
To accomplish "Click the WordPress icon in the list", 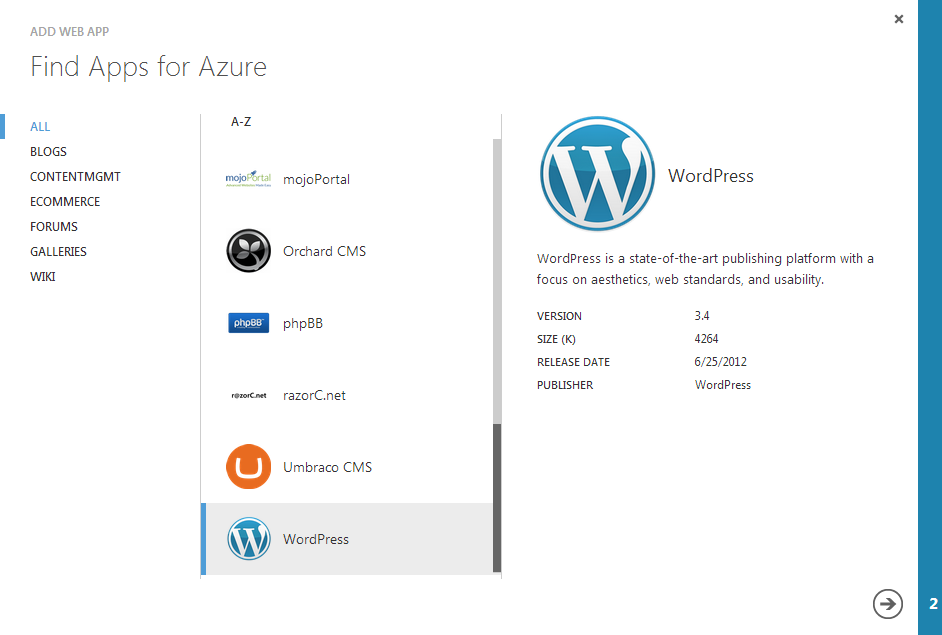I will [x=248, y=539].
